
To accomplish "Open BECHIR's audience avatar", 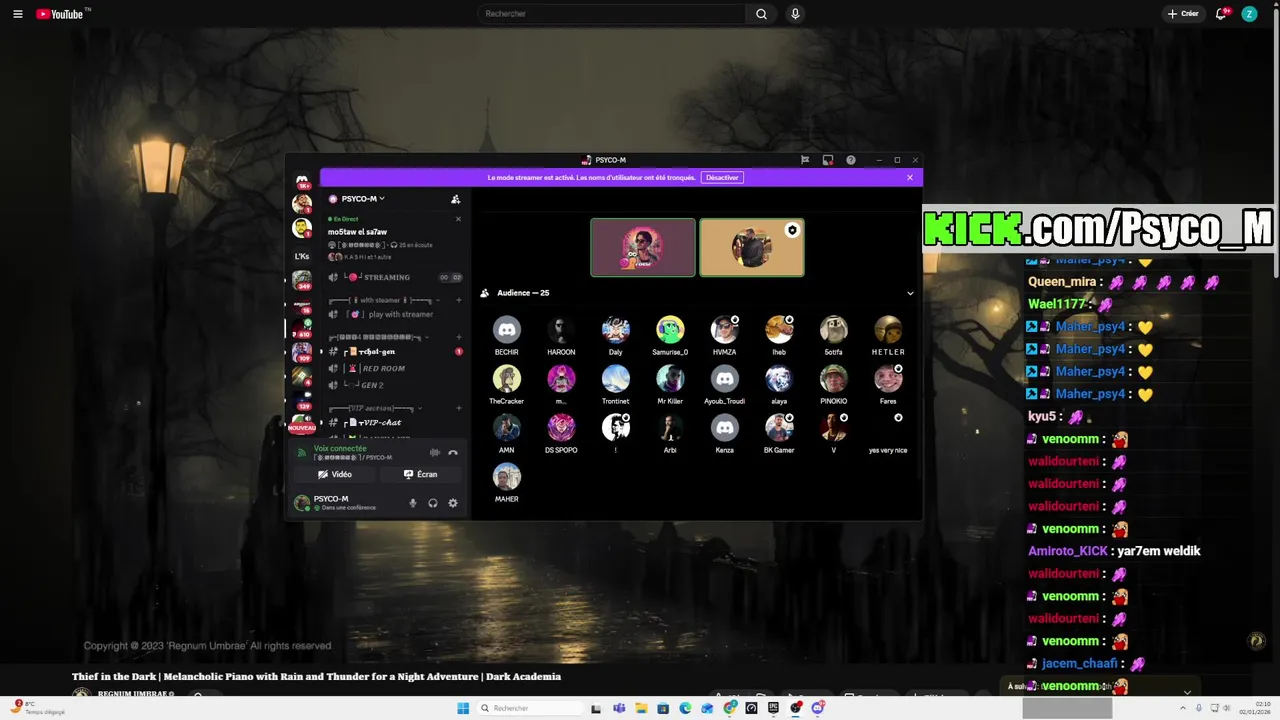I will click(x=507, y=330).
